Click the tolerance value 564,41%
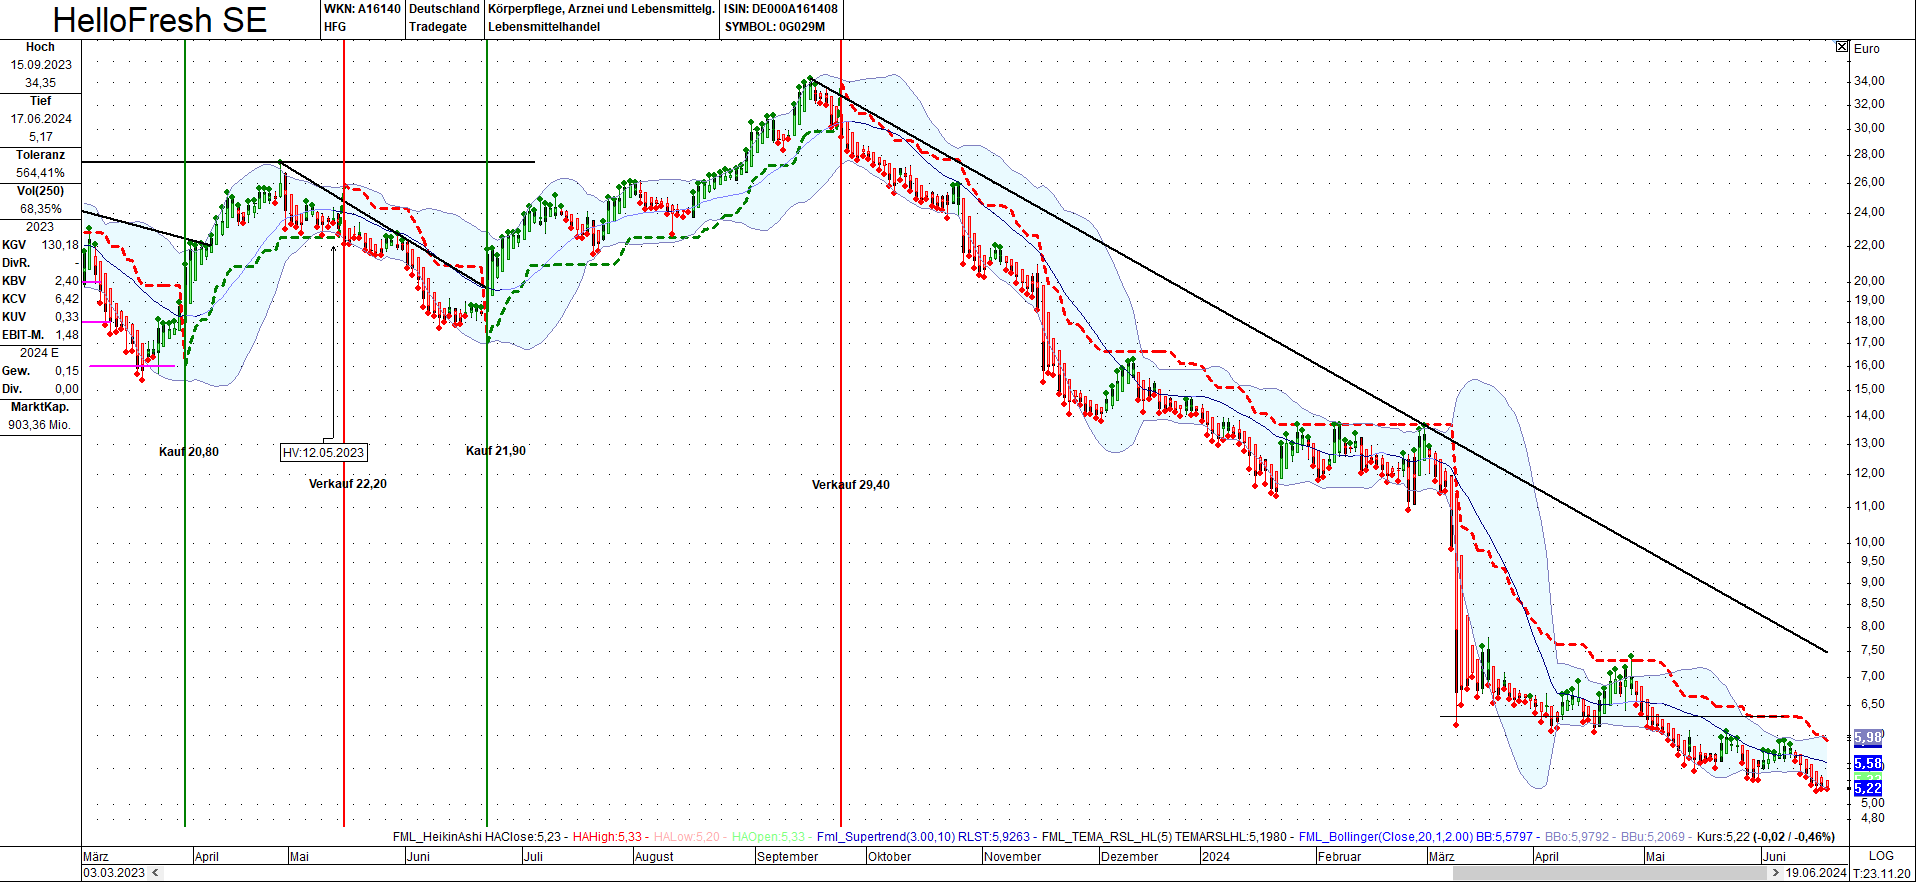The image size is (1916, 882). [x=40, y=173]
